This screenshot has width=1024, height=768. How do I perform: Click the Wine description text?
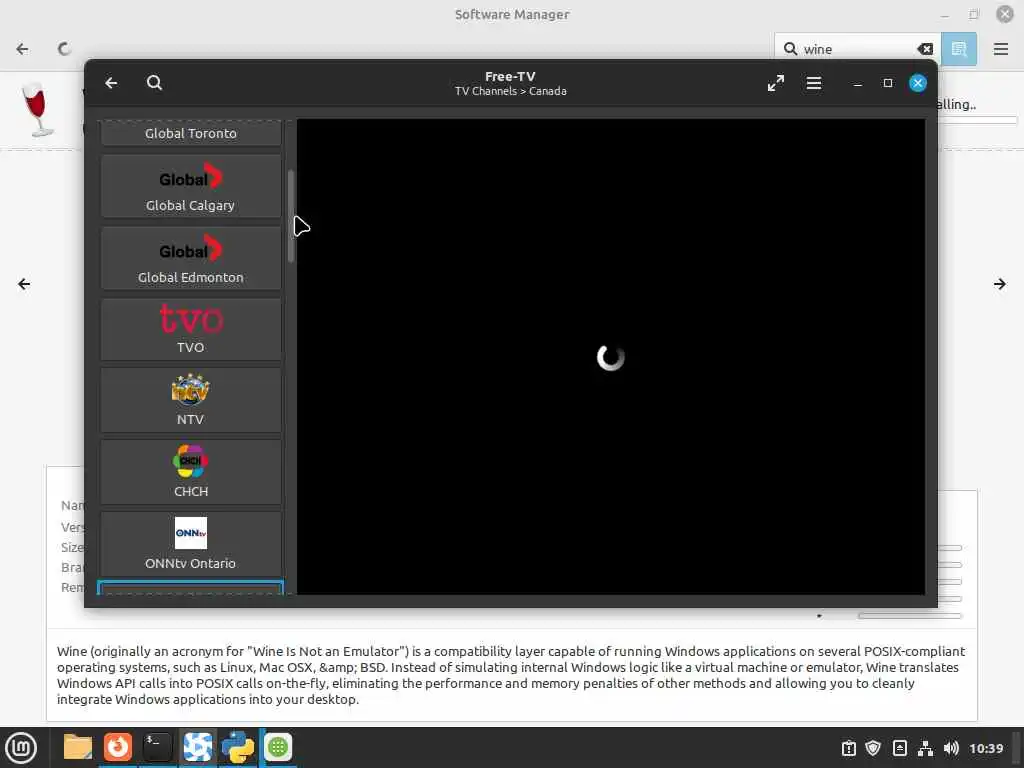coord(511,675)
